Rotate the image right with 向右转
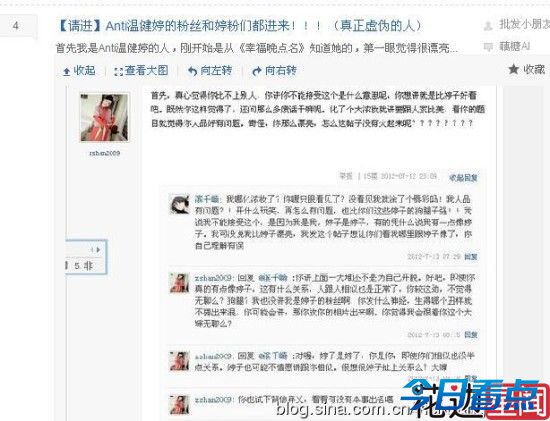The height and width of the screenshot is (421, 550). click(x=274, y=71)
